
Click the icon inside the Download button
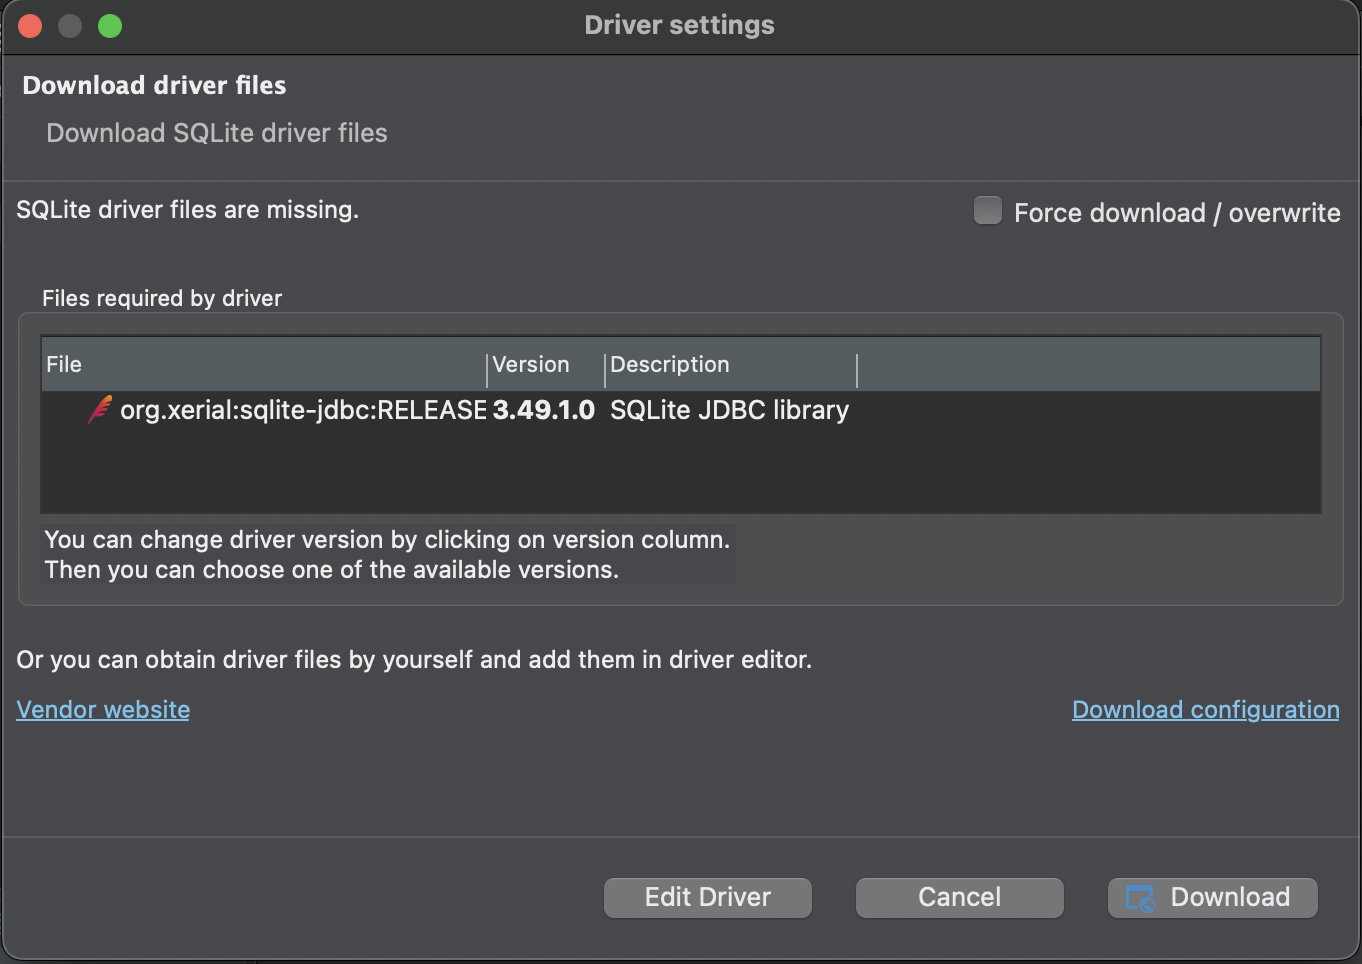tap(1140, 898)
